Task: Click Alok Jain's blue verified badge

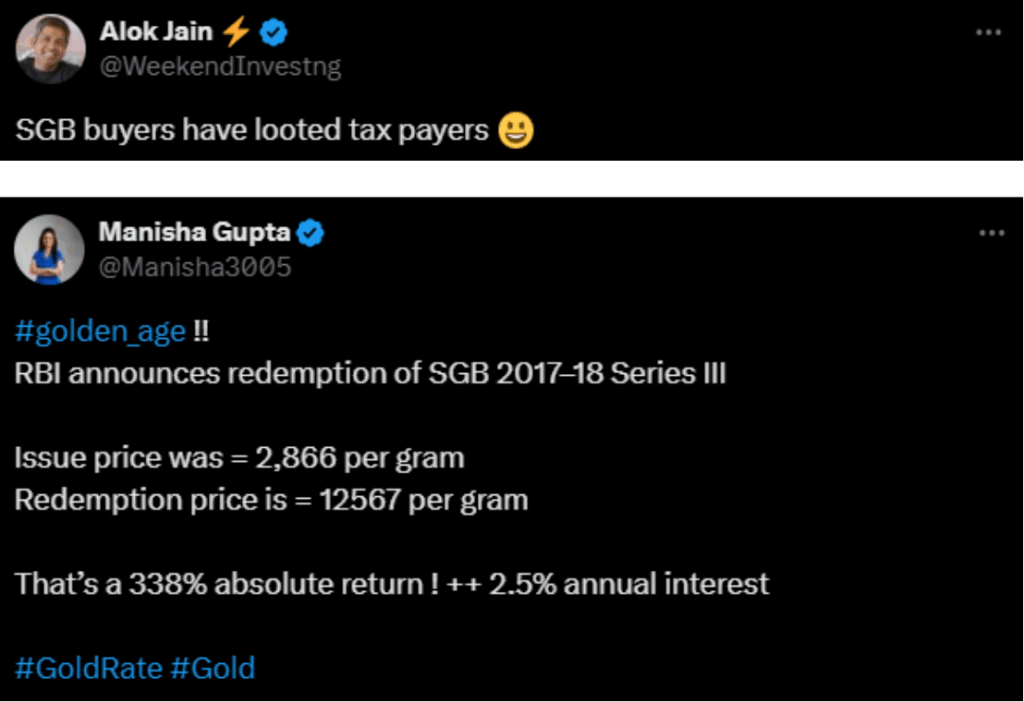Action: coord(273,33)
